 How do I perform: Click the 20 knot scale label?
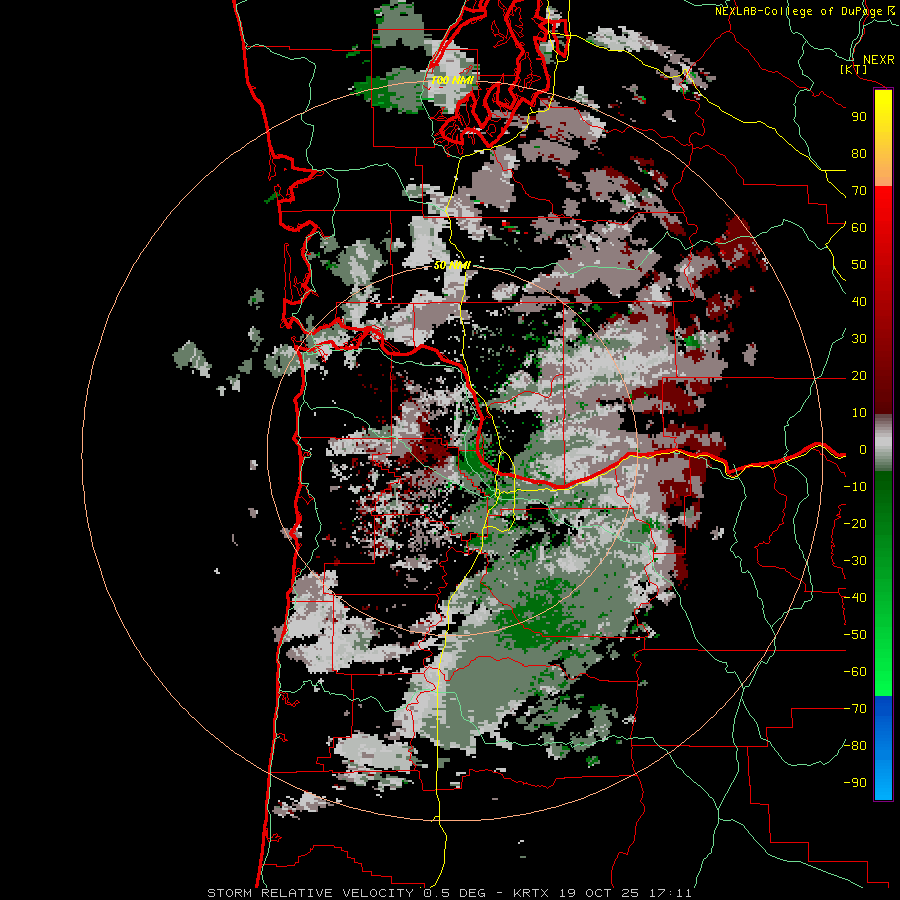point(859,376)
